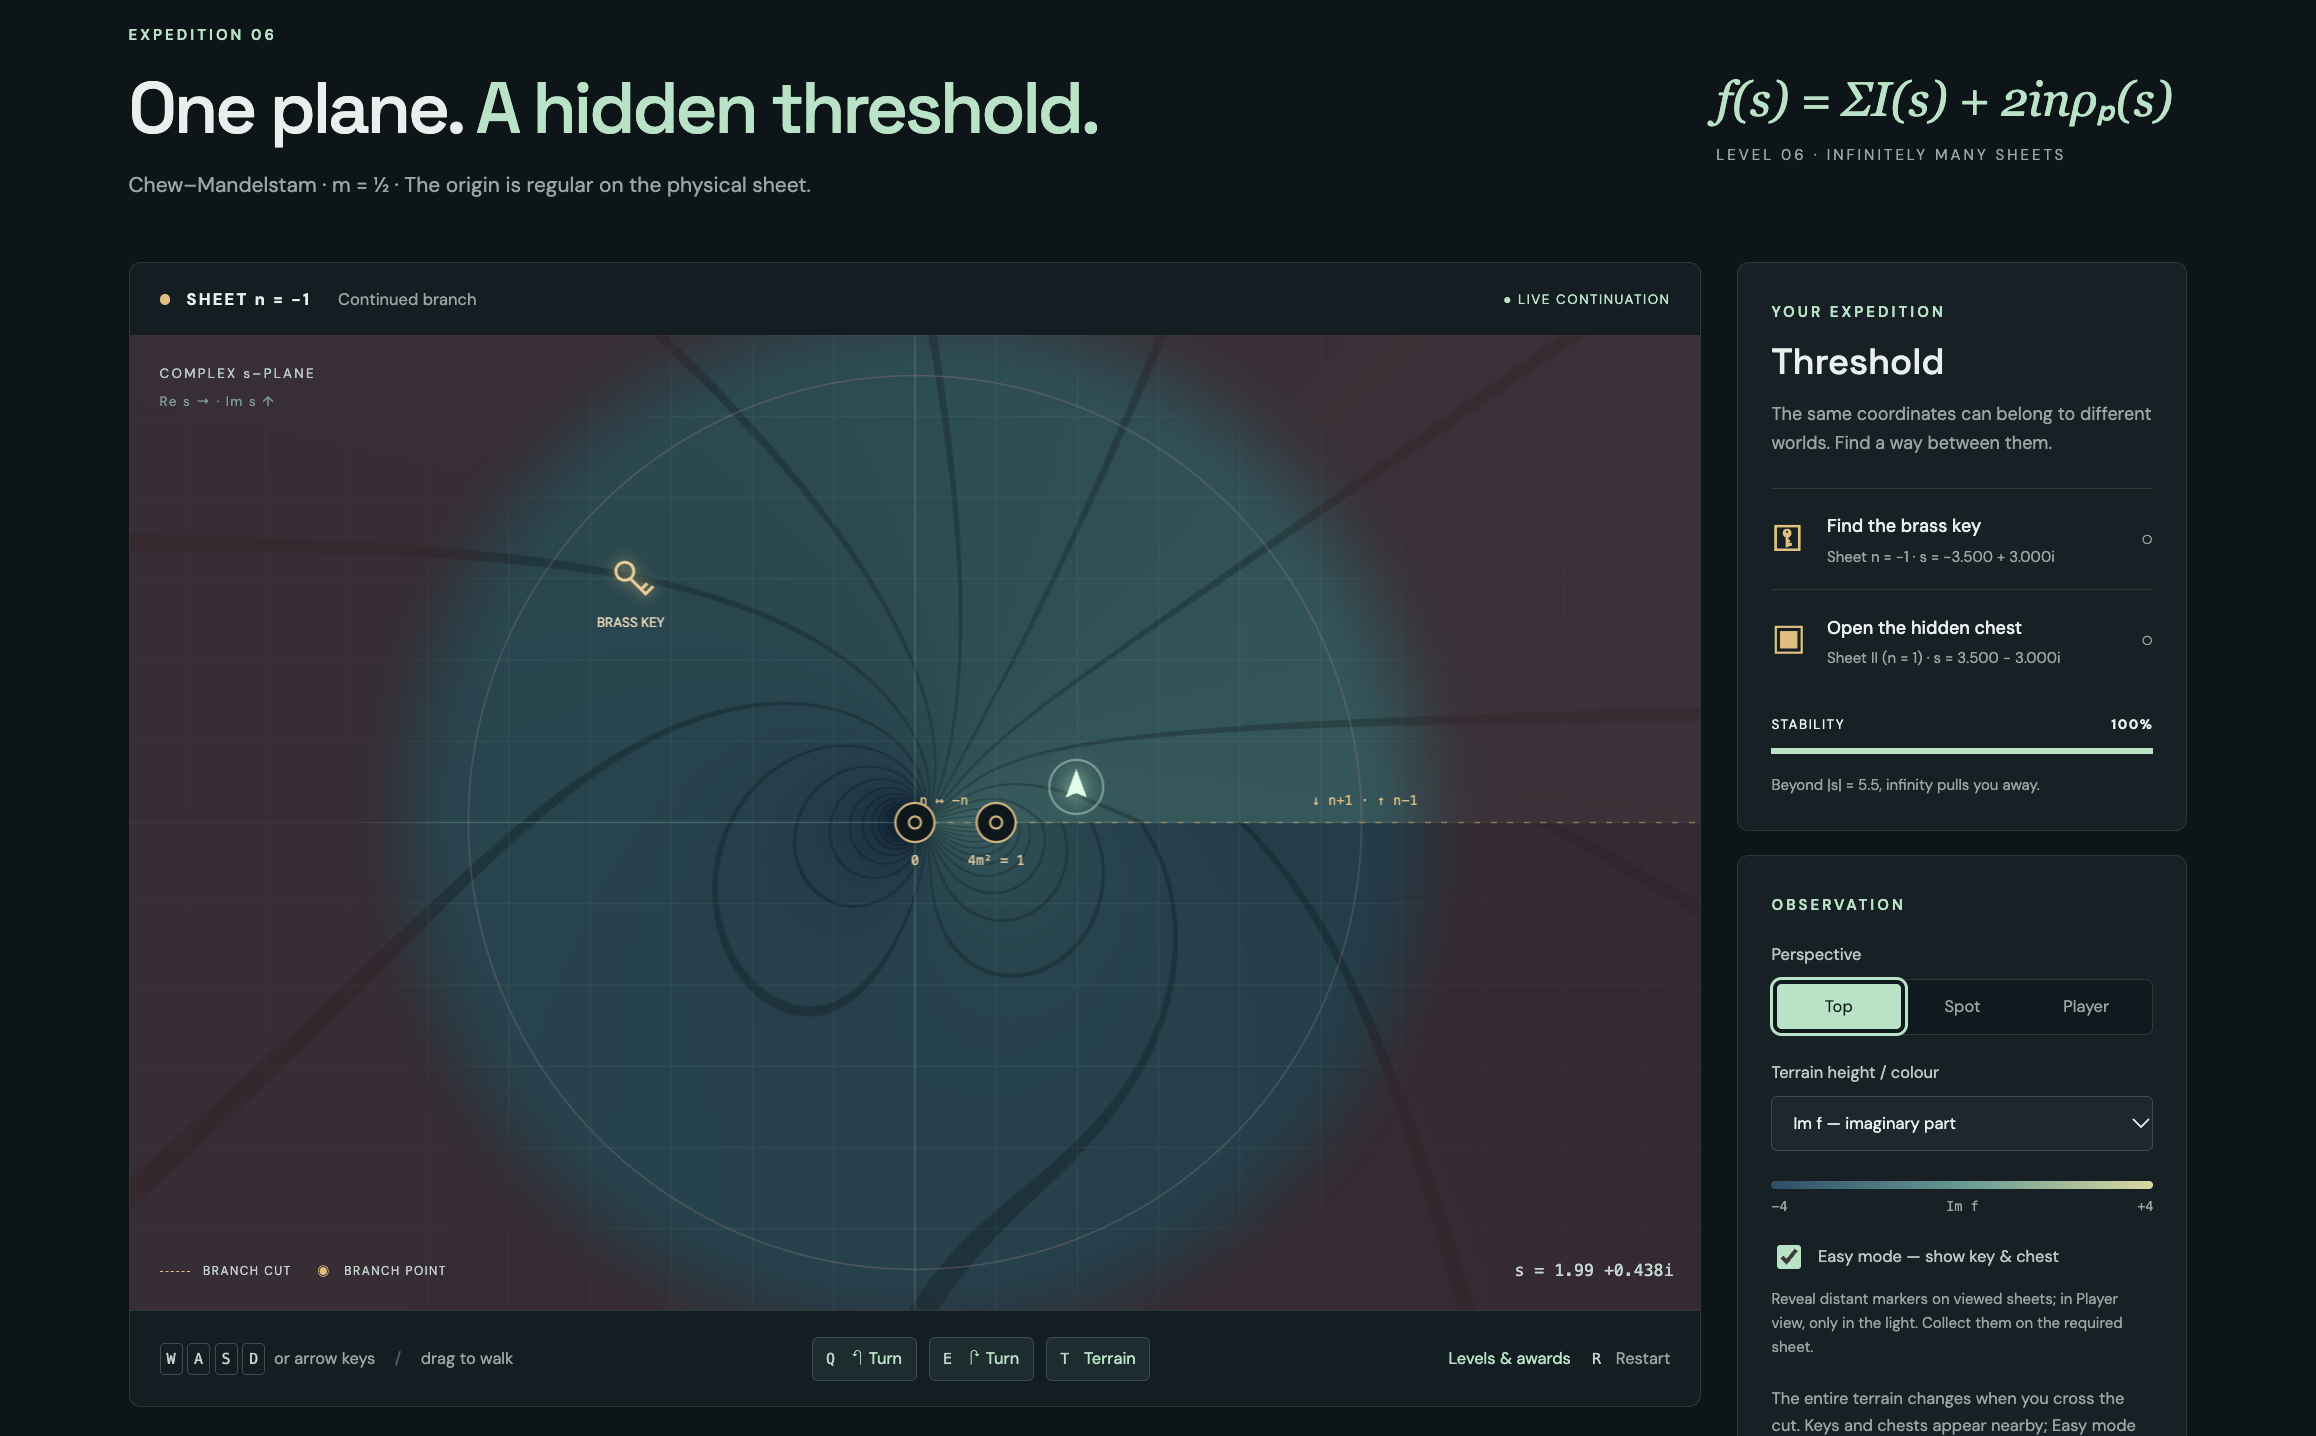This screenshot has width=2316, height=1436.
Task: Click the chest icon beside Open the hidden chest
Action: point(1788,639)
